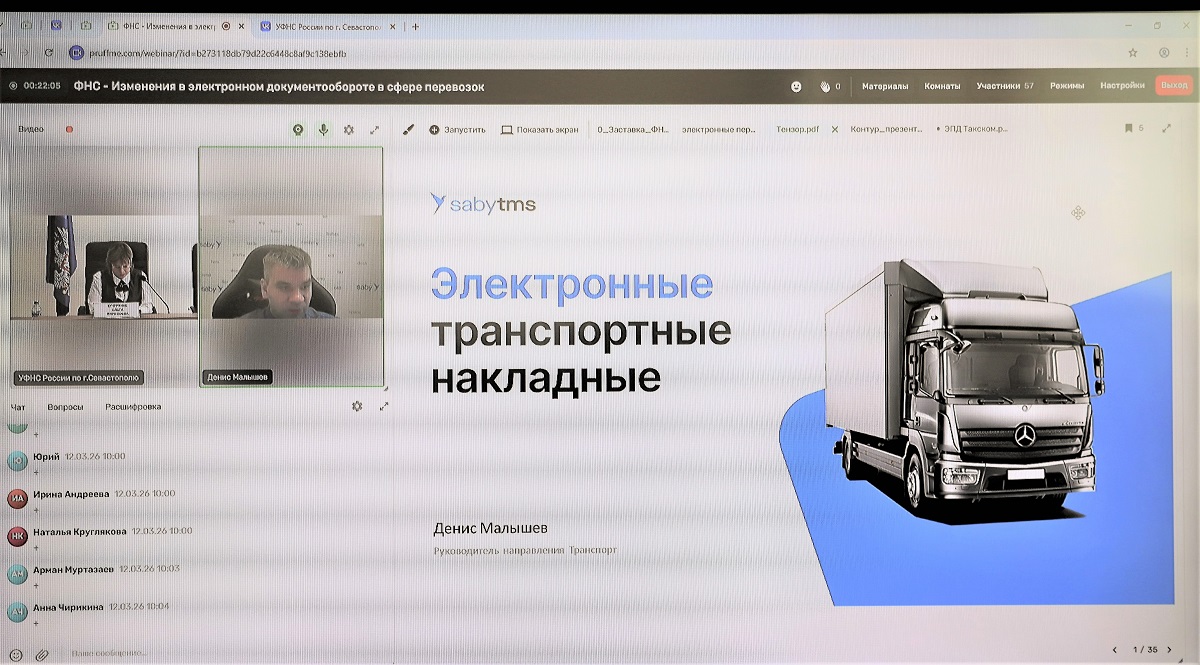The width and height of the screenshot is (1200, 665).
Task: Mute the microphone in video panel
Action: click(323, 130)
